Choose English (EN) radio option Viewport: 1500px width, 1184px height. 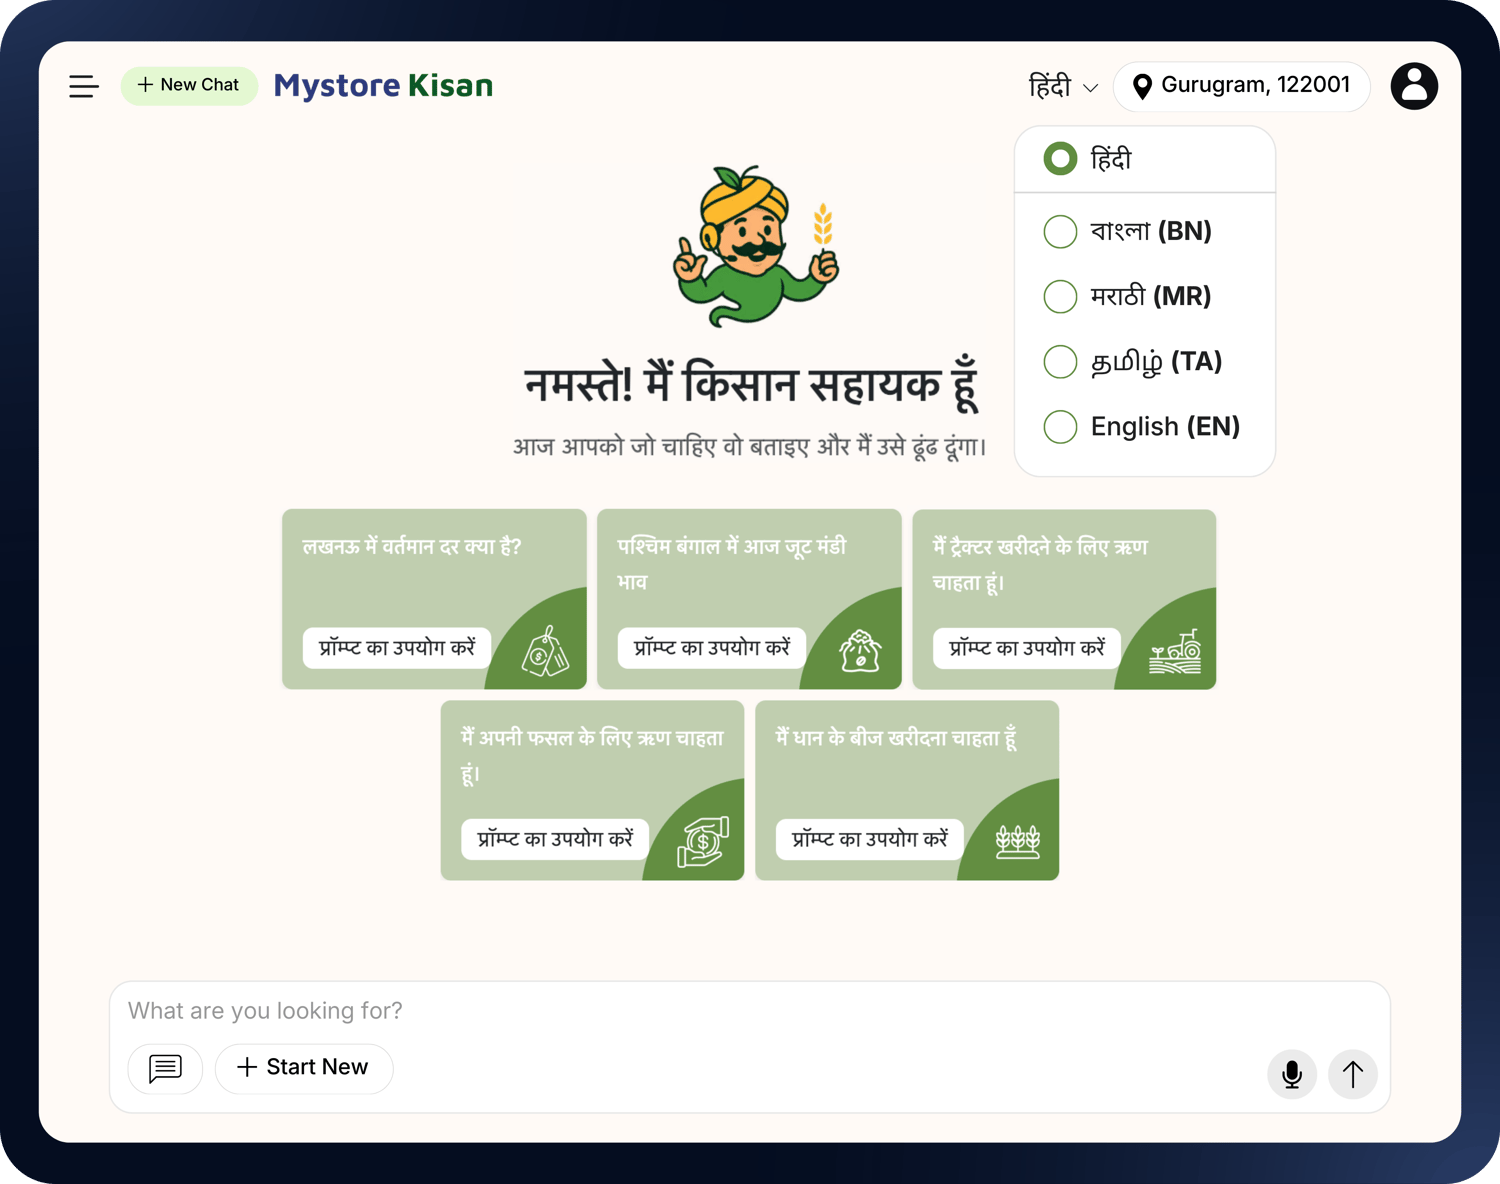tap(1060, 427)
